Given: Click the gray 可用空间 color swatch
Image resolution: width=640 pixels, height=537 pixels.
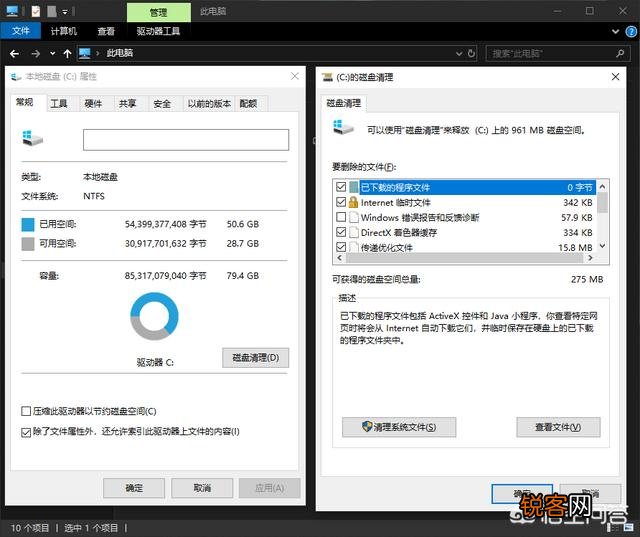Looking at the screenshot, I should tap(28, 244).
